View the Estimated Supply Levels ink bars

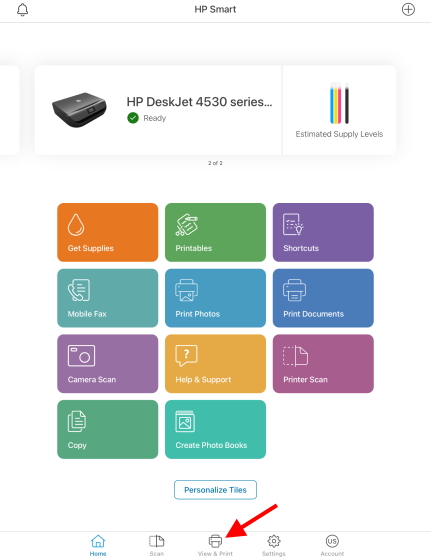point(339,104)
